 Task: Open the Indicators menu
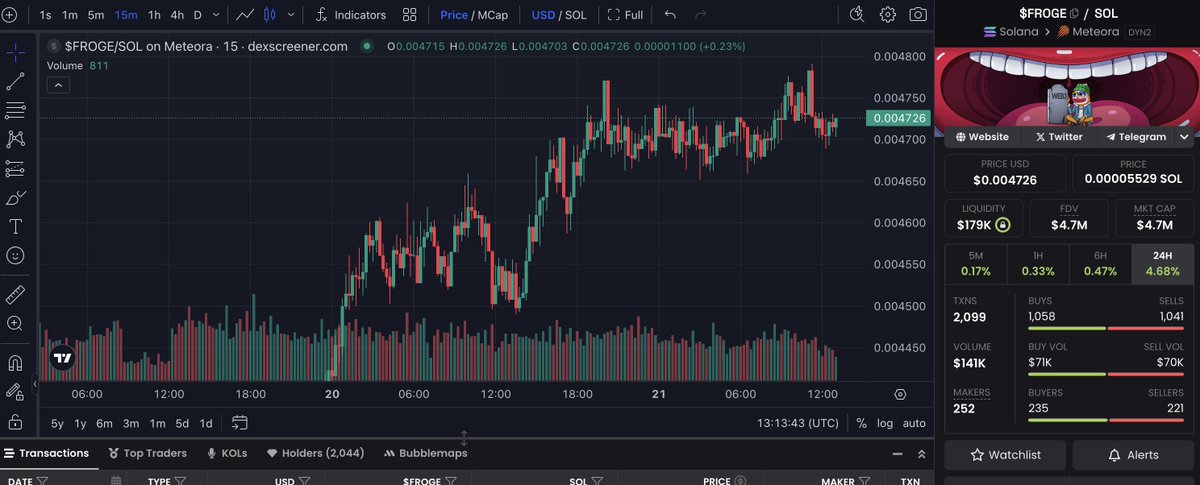[351, 15]
